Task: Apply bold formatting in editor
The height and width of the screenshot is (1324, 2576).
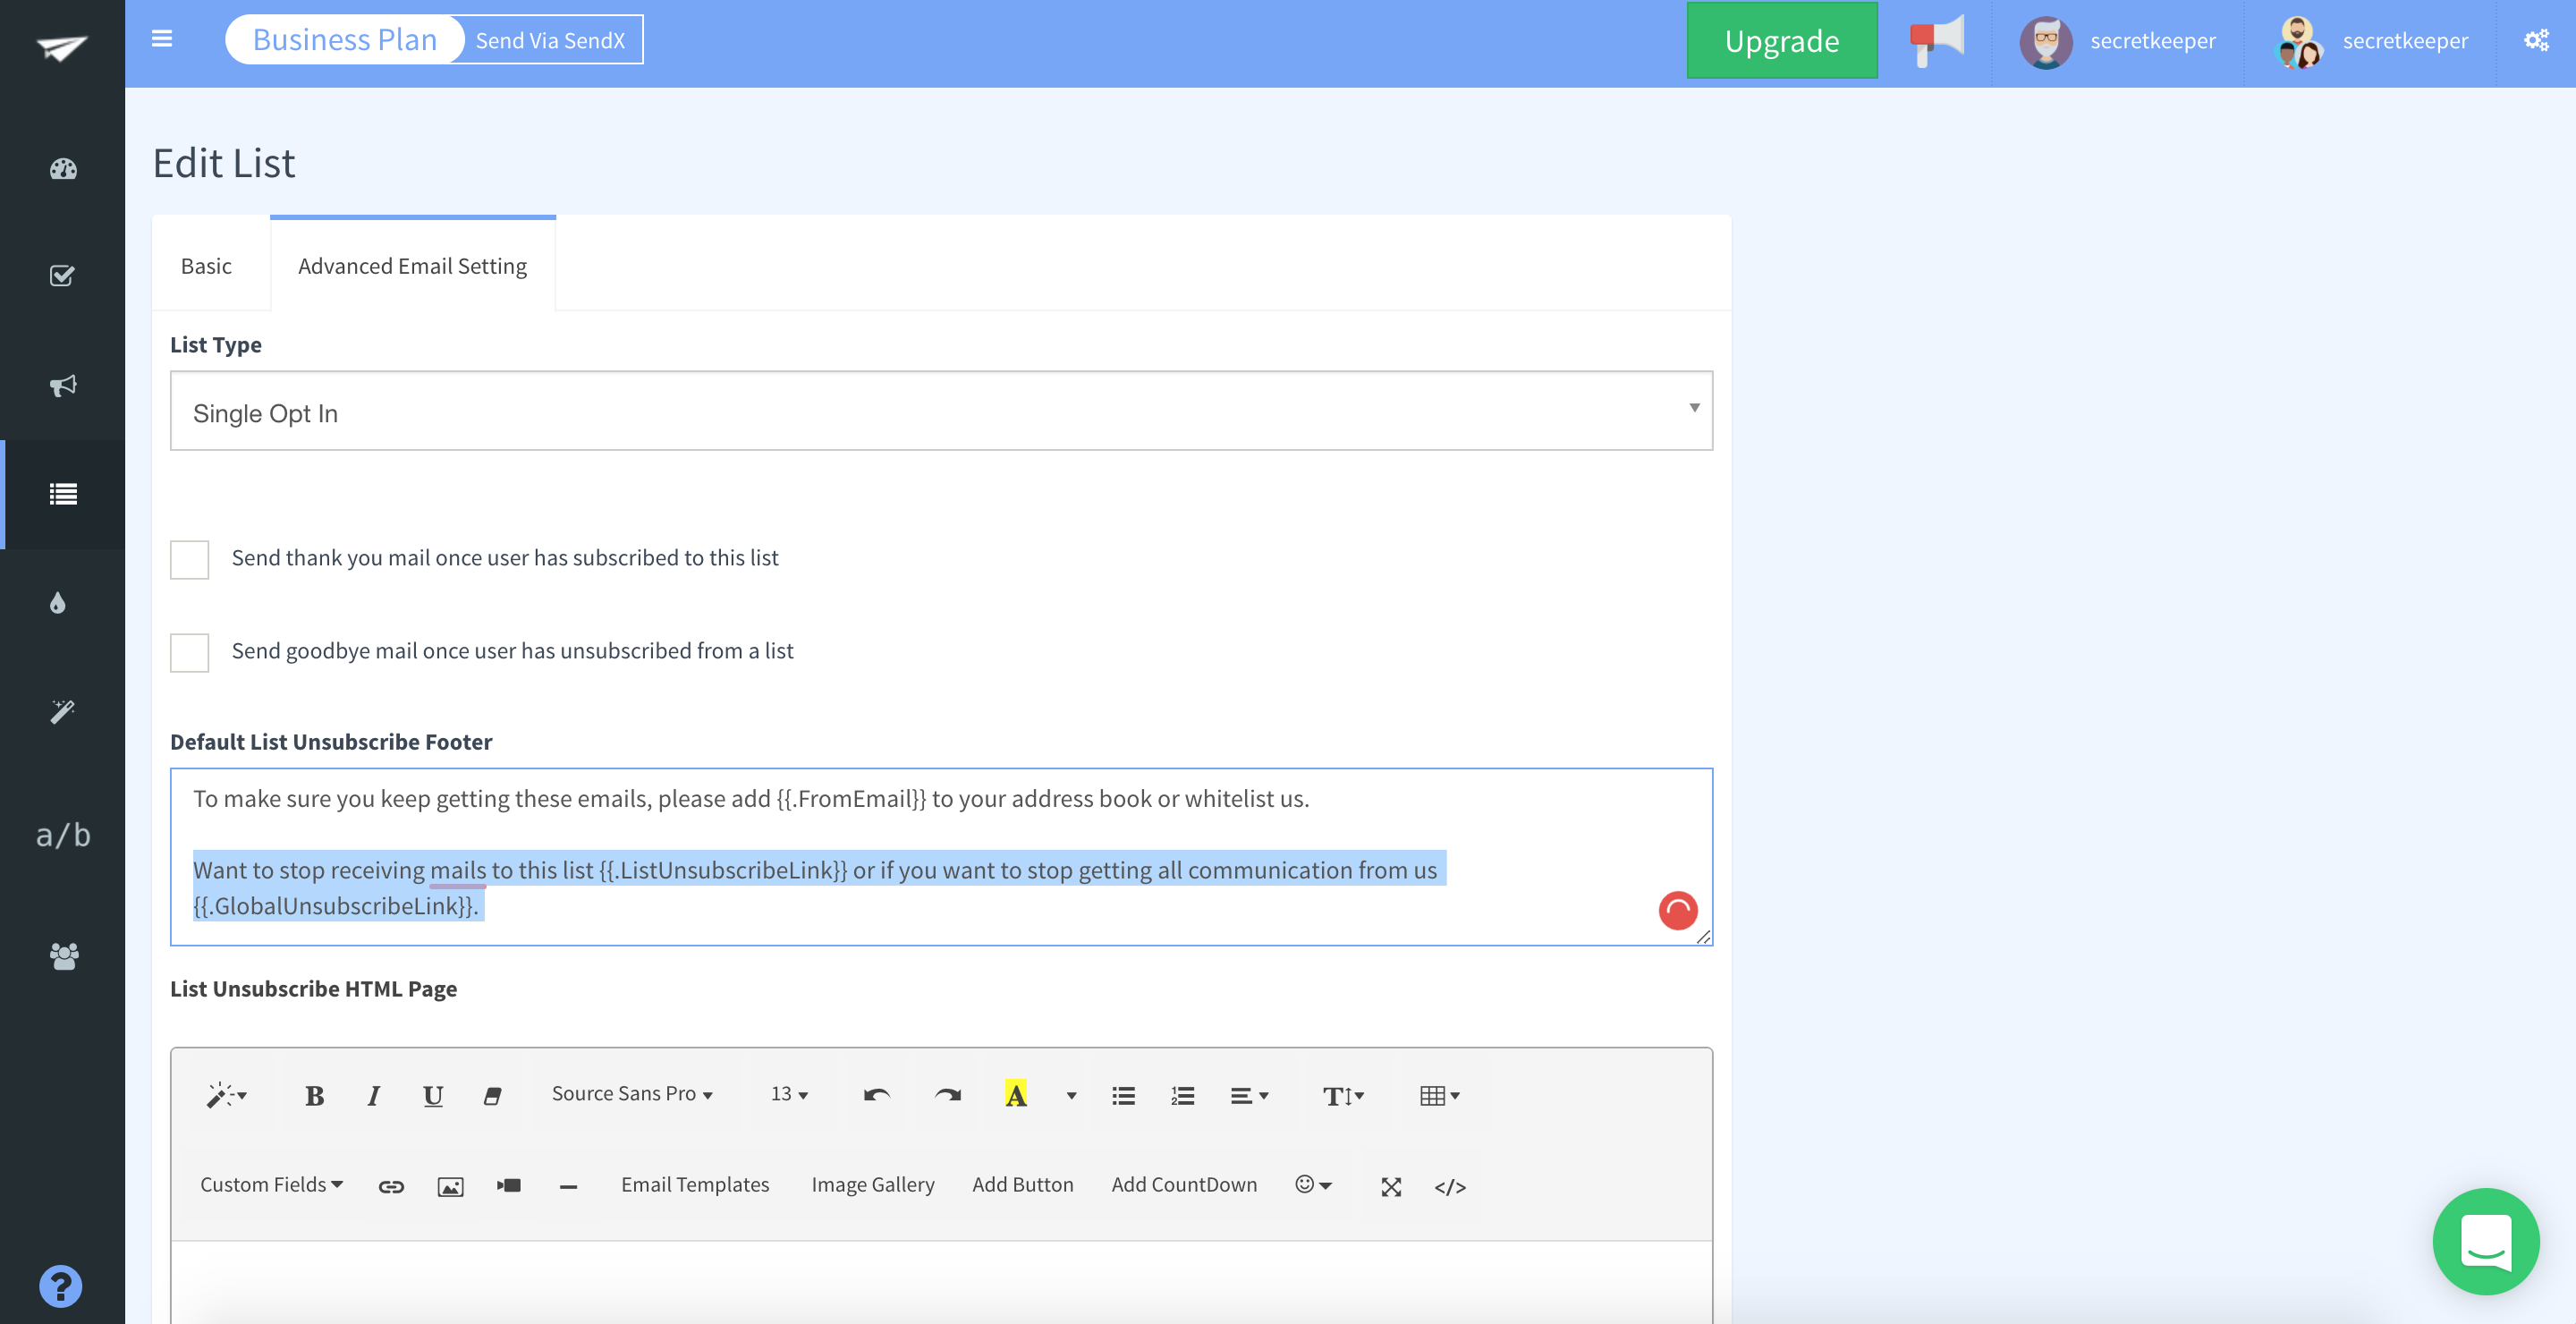Action: 314,1096
